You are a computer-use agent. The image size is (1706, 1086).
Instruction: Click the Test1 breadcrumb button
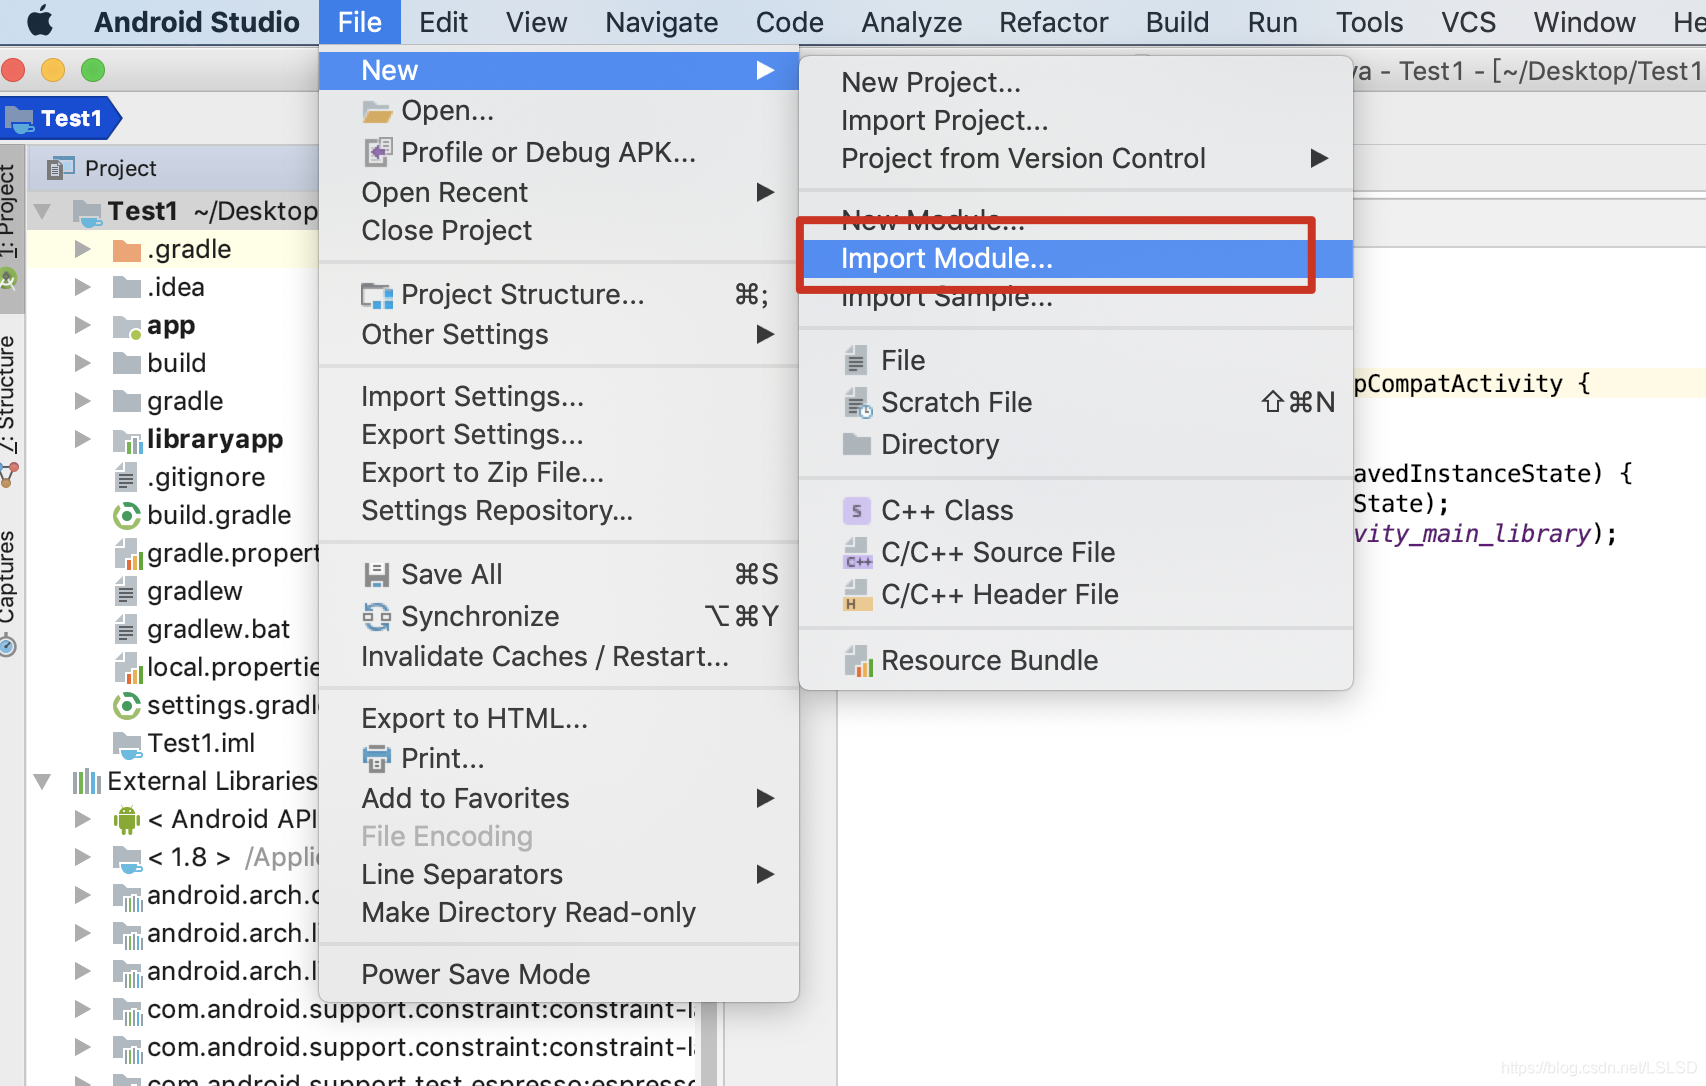(x=60, y=119)
